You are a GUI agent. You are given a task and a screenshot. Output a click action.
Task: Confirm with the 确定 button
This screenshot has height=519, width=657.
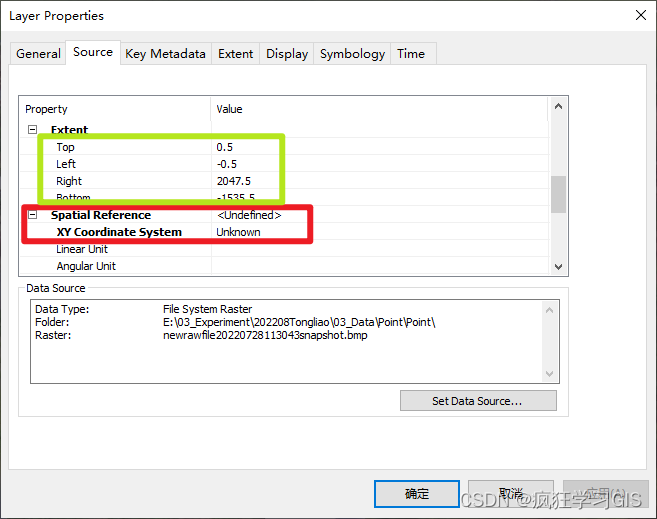pyautogui.click(x=417, y=494)
